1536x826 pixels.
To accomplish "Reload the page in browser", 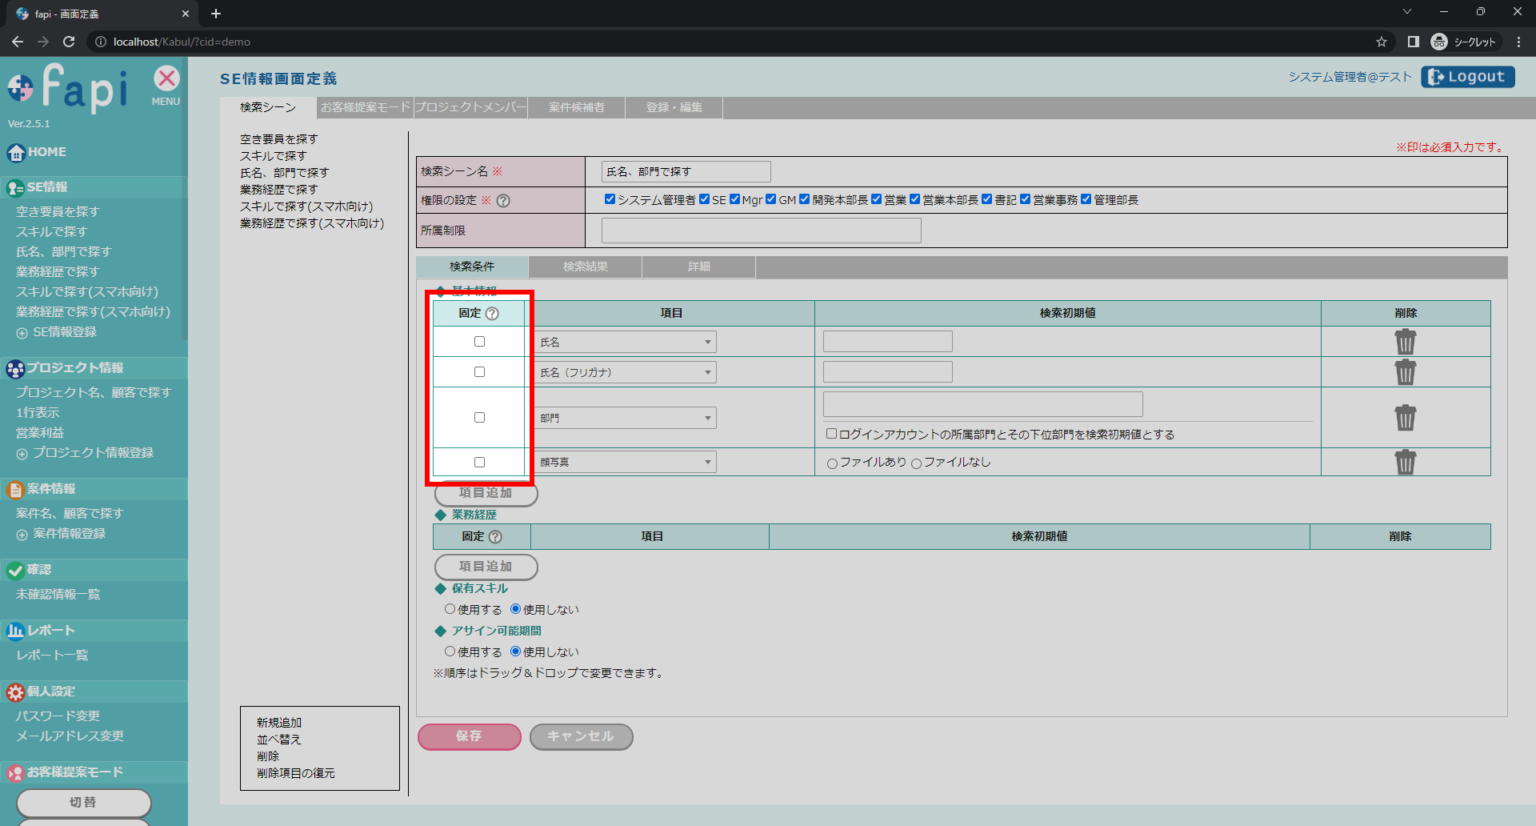I will point(69,42).
